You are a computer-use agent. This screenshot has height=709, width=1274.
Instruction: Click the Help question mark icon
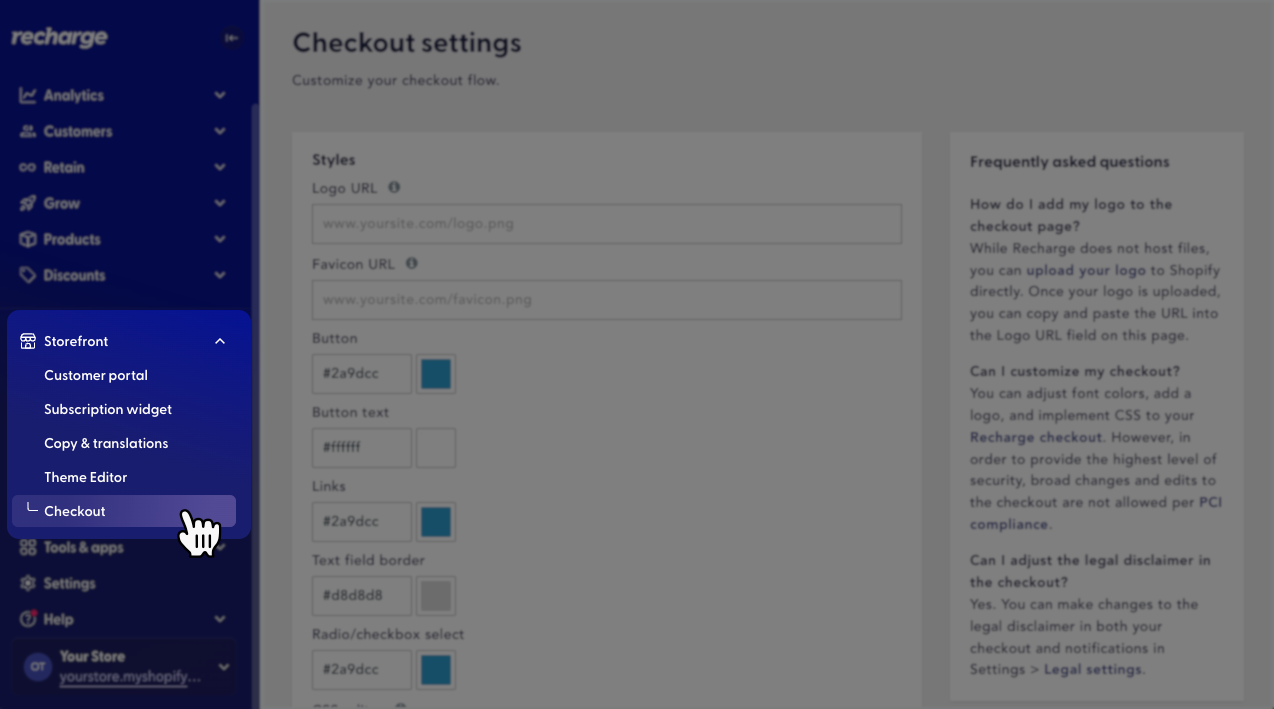[x=28, y=620]
